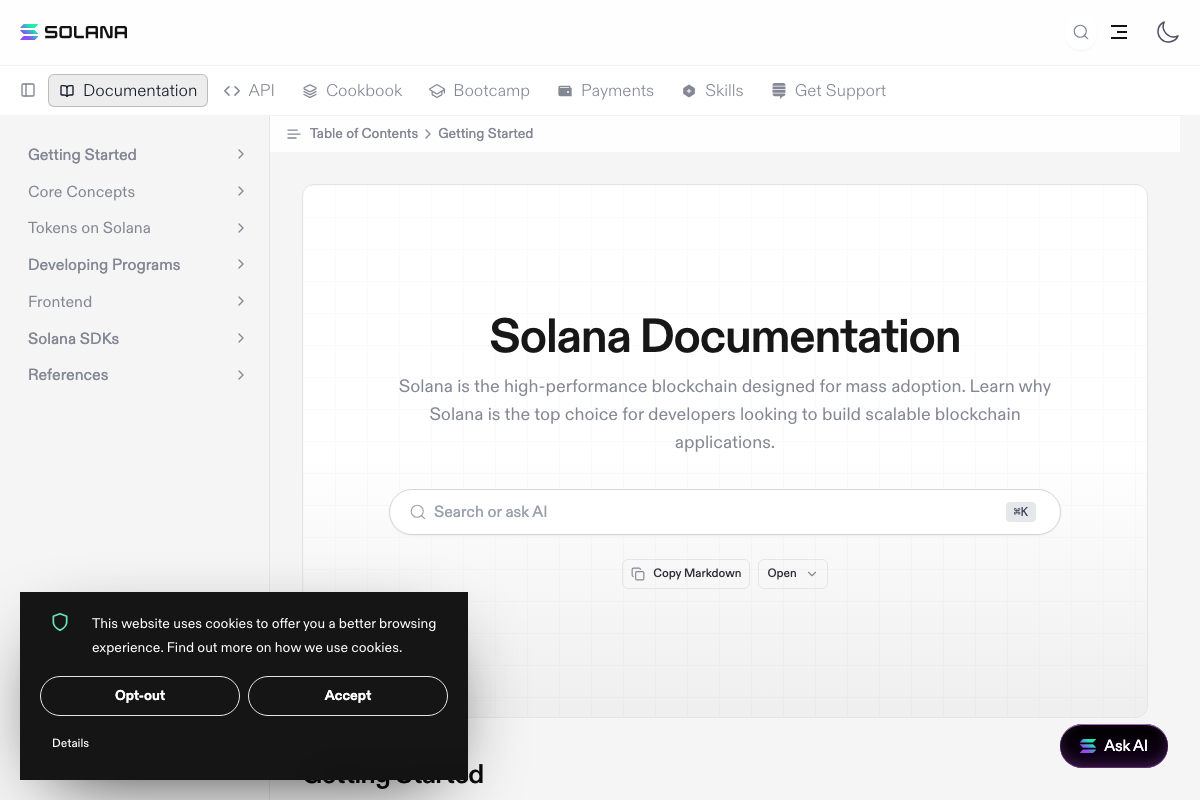Open Frontend sidebar link

(x=60, y=302)
